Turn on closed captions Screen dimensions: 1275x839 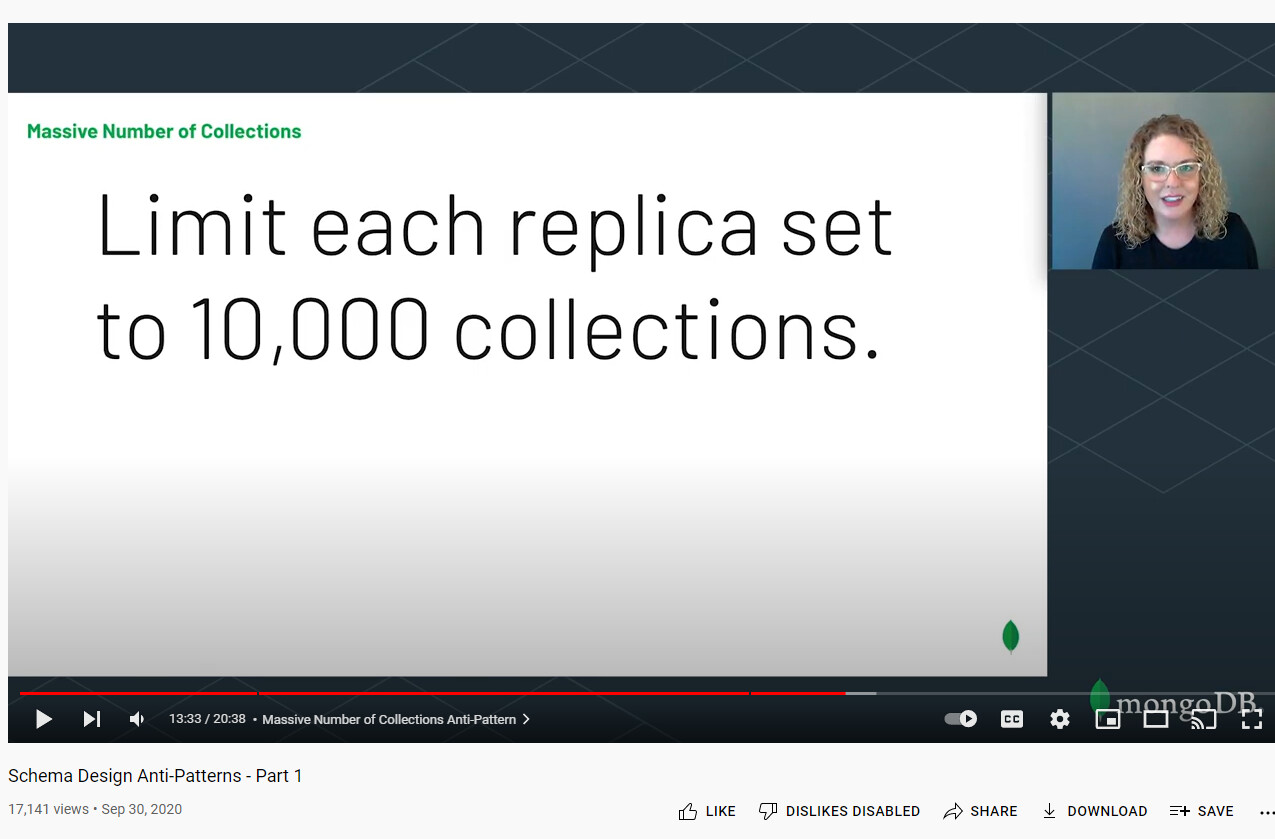click(x=1012, y=719)
